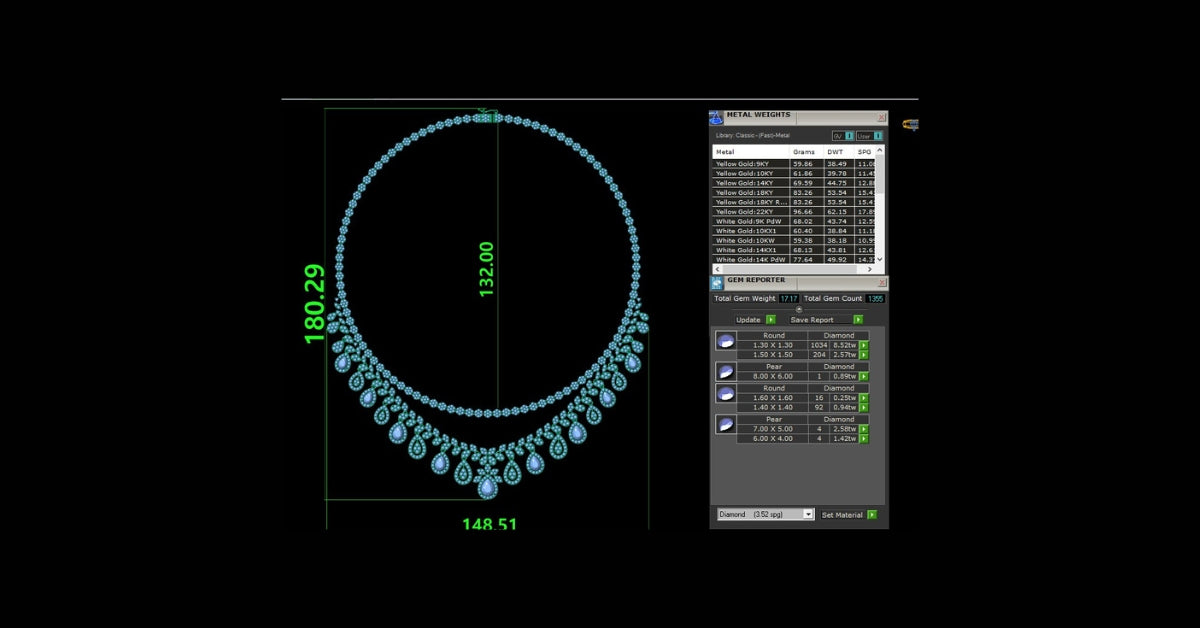Screen dimensions: 1200x628
Task: Select the 8.00 X 6.00 Pear gem icon
Action: 725,372
